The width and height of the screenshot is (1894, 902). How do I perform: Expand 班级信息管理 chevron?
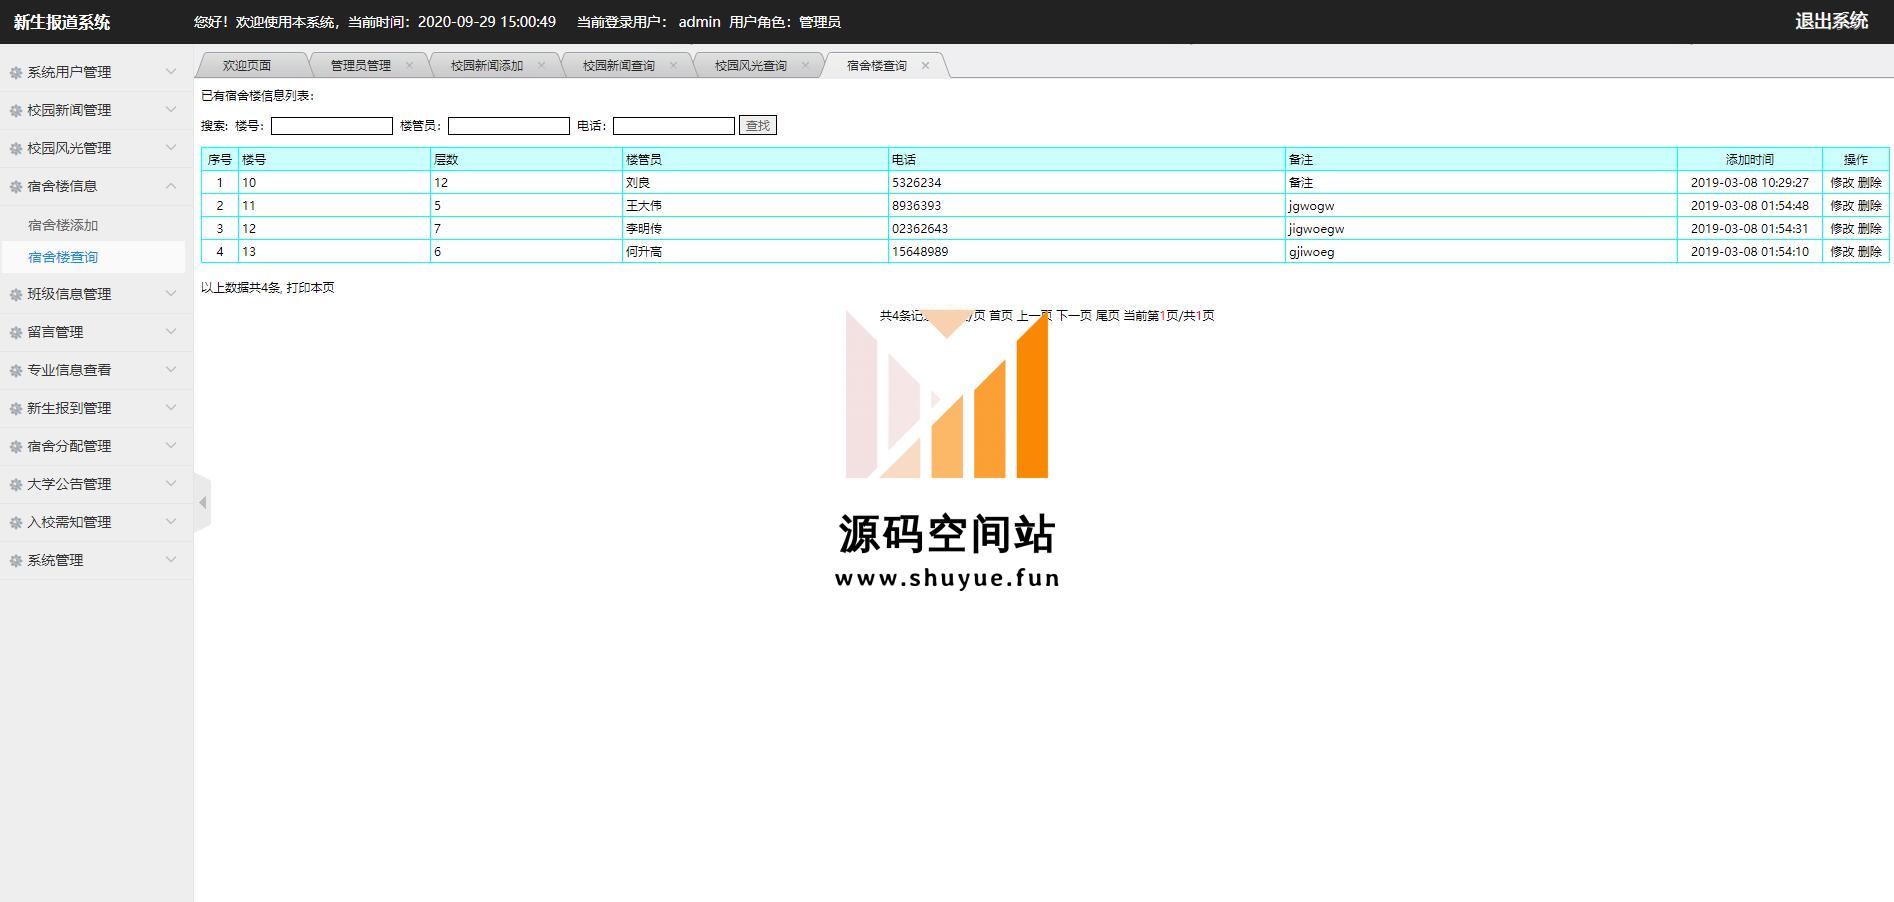click(171, 293)
